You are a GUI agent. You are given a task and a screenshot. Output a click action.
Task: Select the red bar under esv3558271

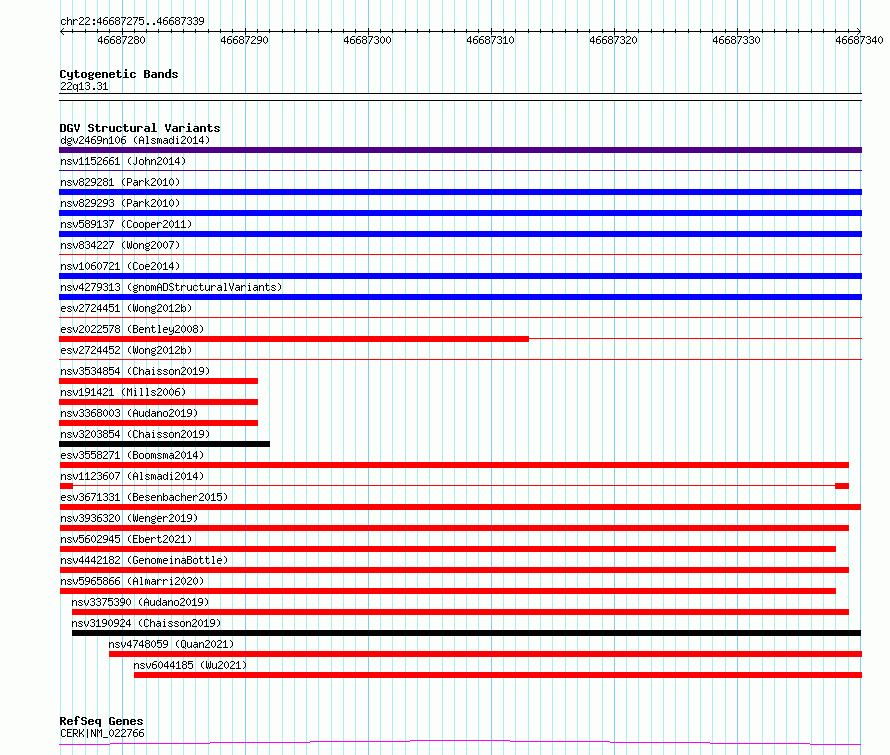tap(454, 465)
